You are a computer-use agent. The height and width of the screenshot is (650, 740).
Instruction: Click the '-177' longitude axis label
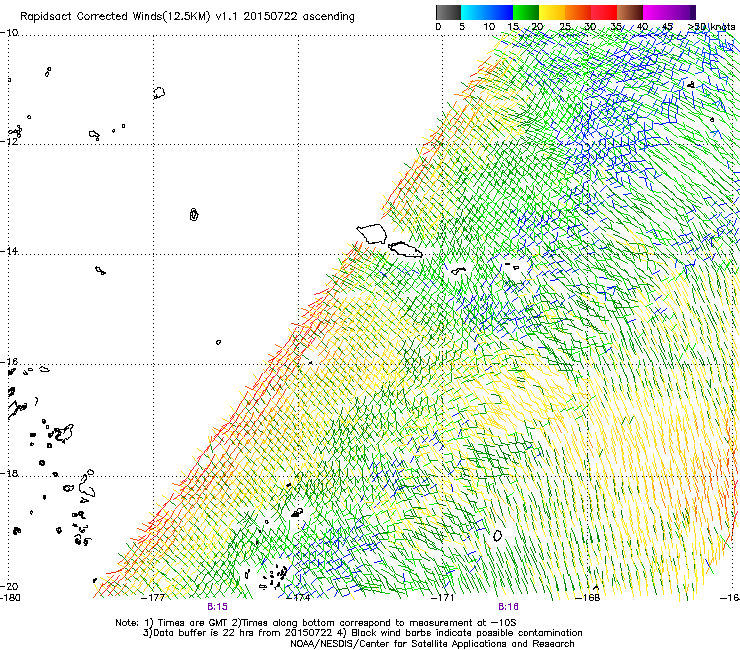coord(153,598)
